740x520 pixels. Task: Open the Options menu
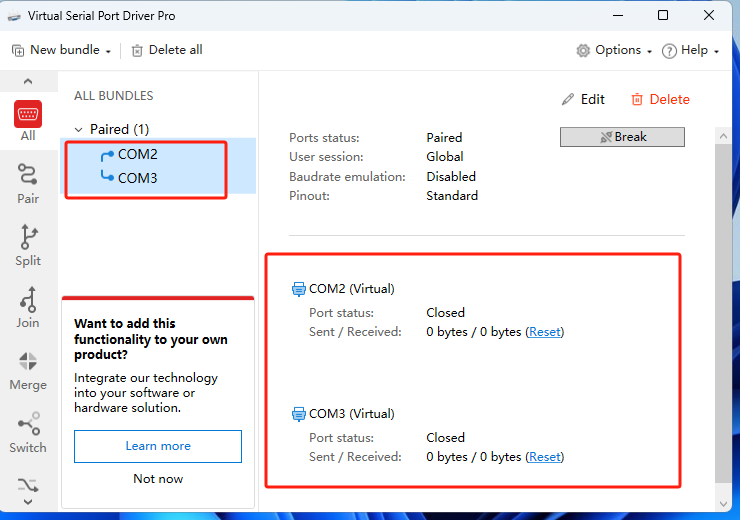tap(614, 50)
